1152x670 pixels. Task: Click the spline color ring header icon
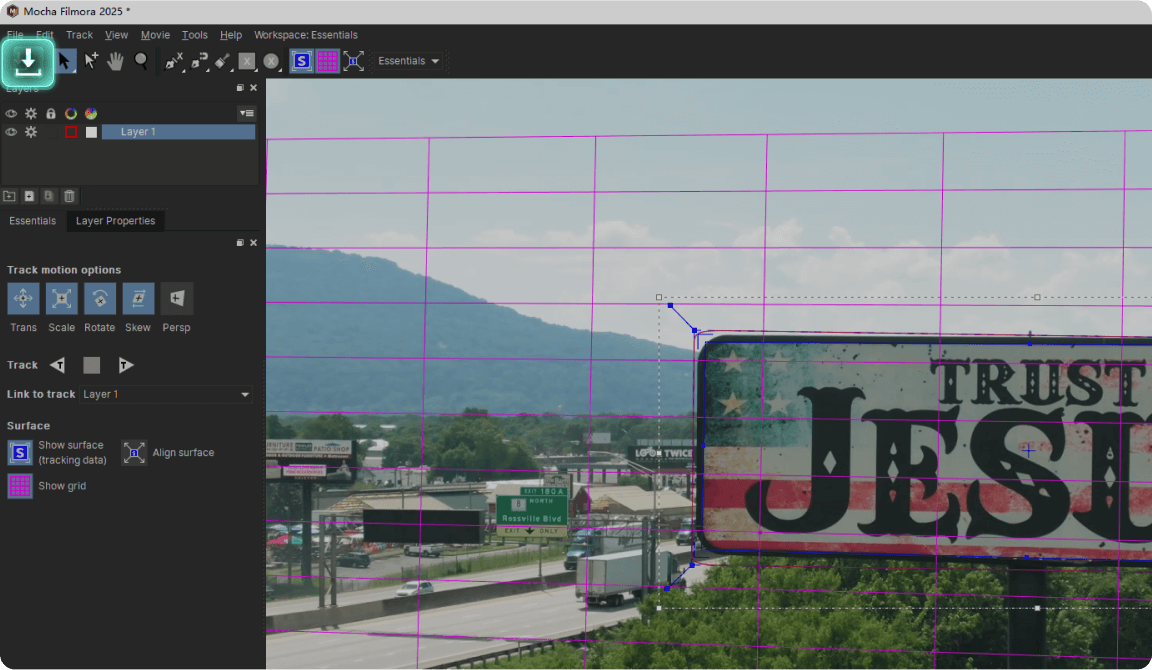(71, 113)
